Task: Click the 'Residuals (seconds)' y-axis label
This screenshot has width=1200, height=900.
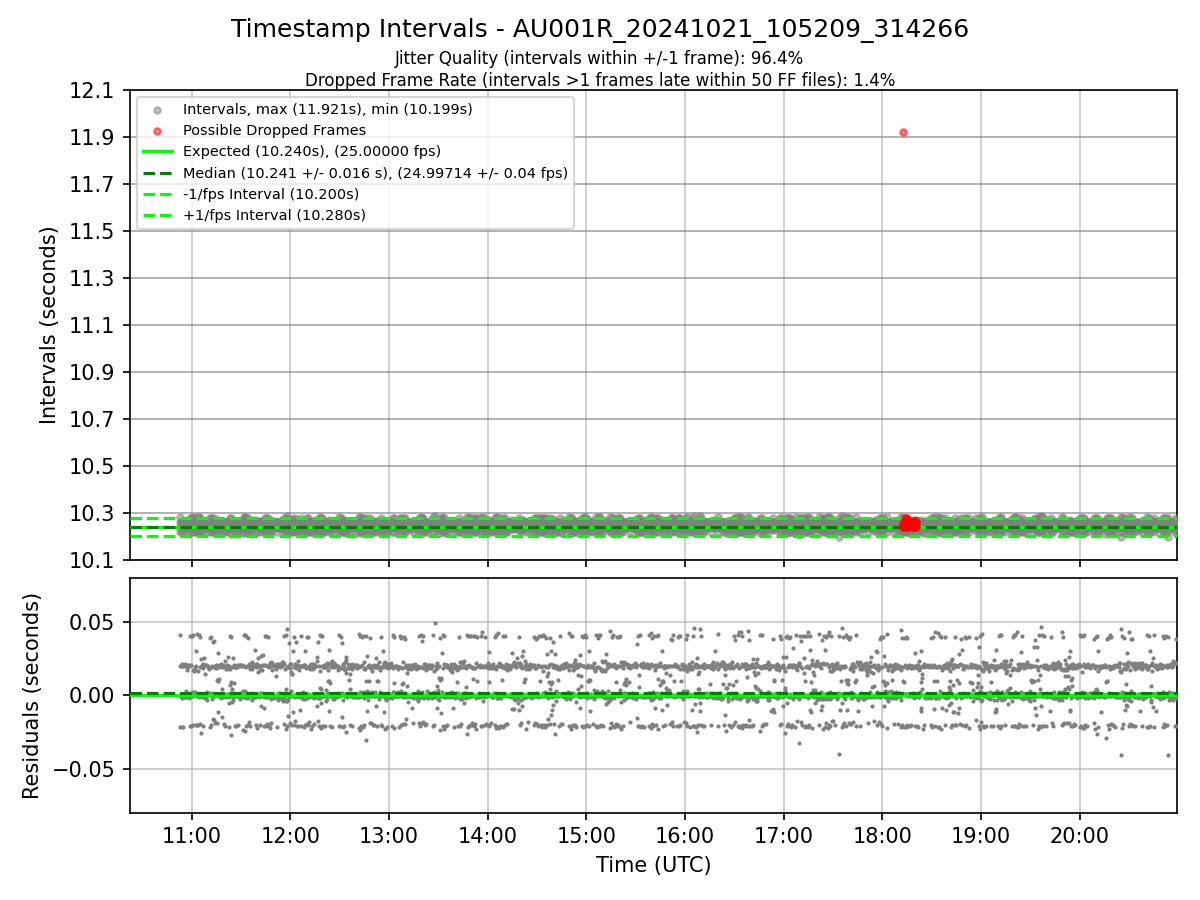Action: click(32, 696)
